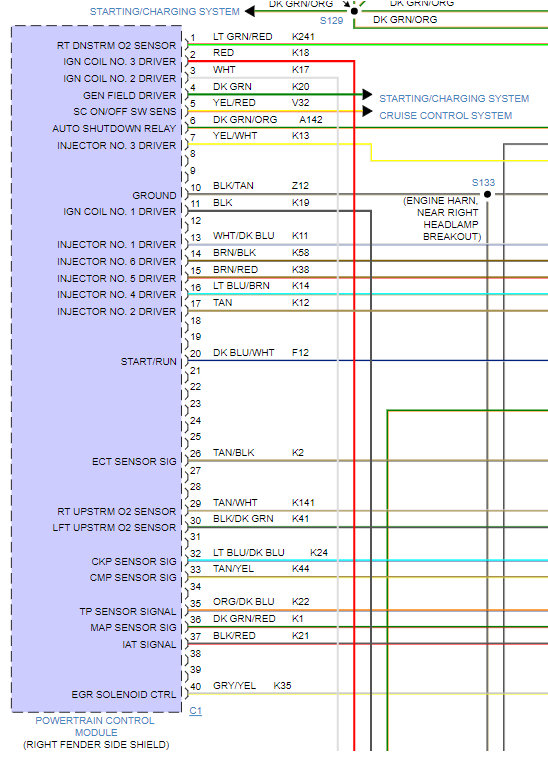Click the BLK/TAN wire color label
Image resolution: width=548 pixels, height=761 pixels.
coord(233,185)
